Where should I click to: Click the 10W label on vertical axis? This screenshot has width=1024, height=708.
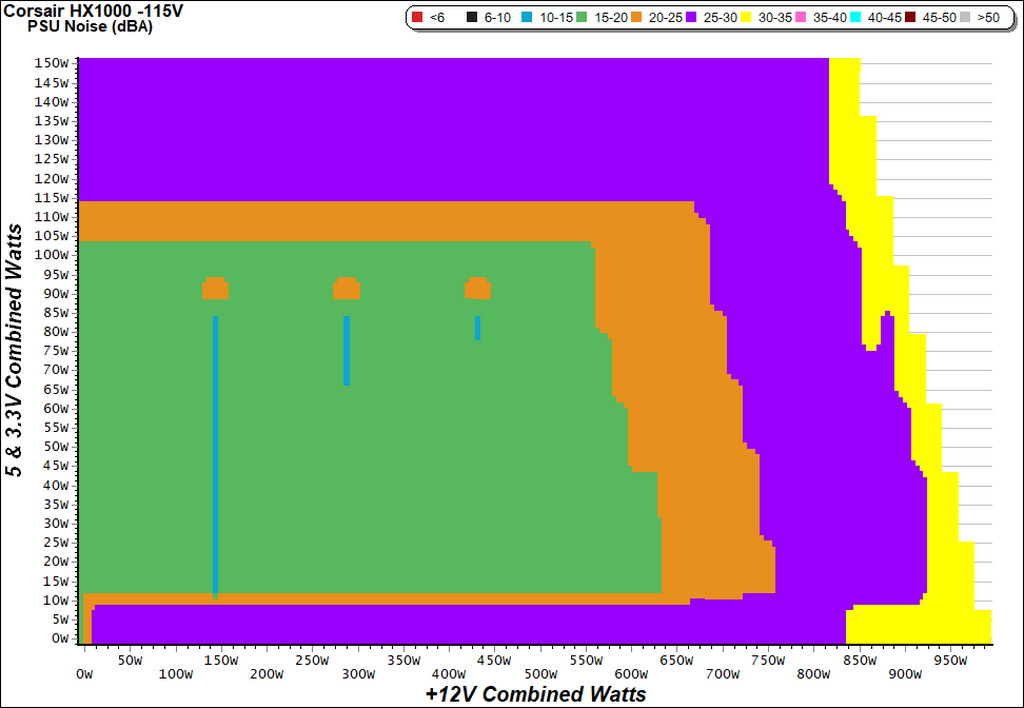[55, 600]
